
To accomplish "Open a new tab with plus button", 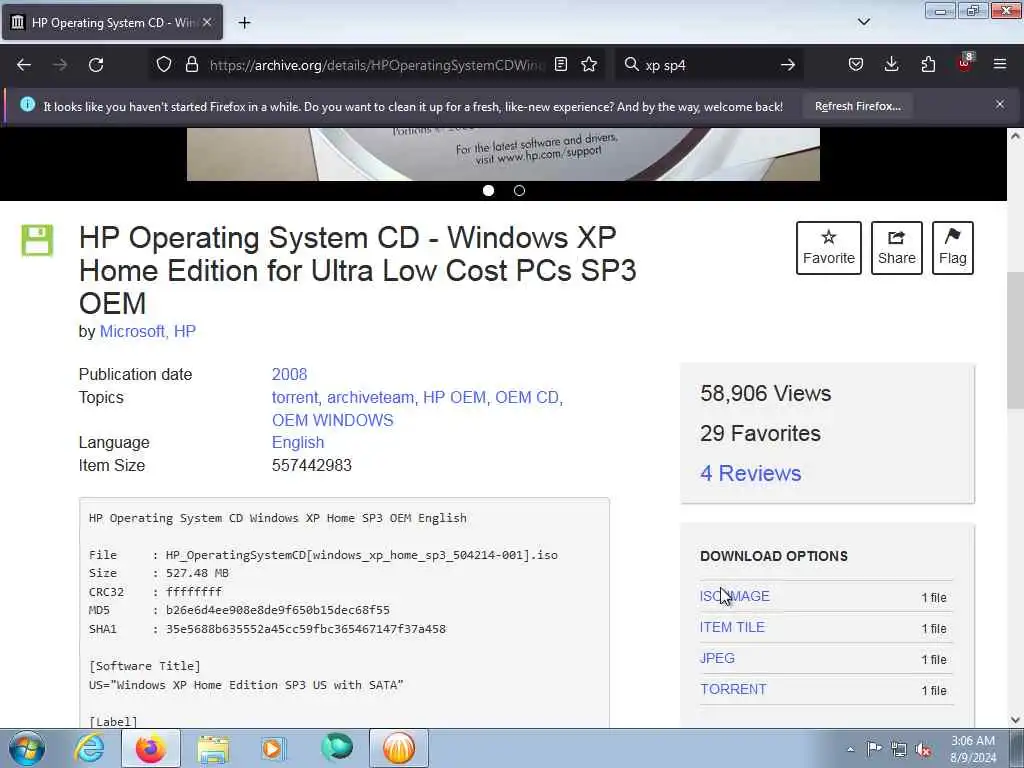I will 244,23.
